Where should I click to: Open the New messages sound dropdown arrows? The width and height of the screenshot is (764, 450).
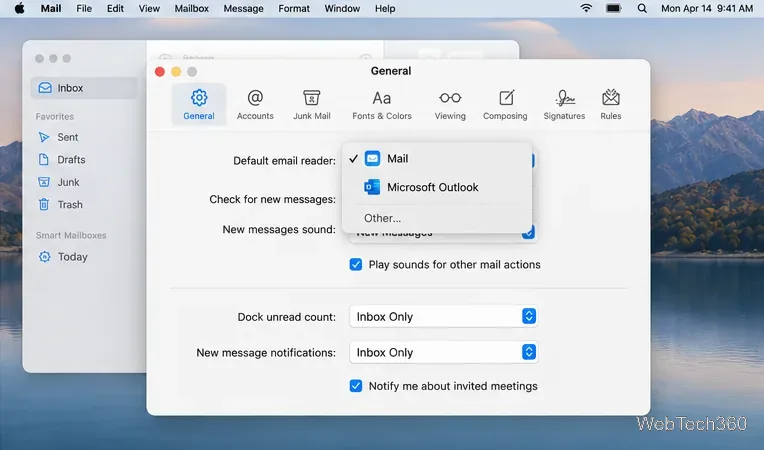click(x=529, y=233)
